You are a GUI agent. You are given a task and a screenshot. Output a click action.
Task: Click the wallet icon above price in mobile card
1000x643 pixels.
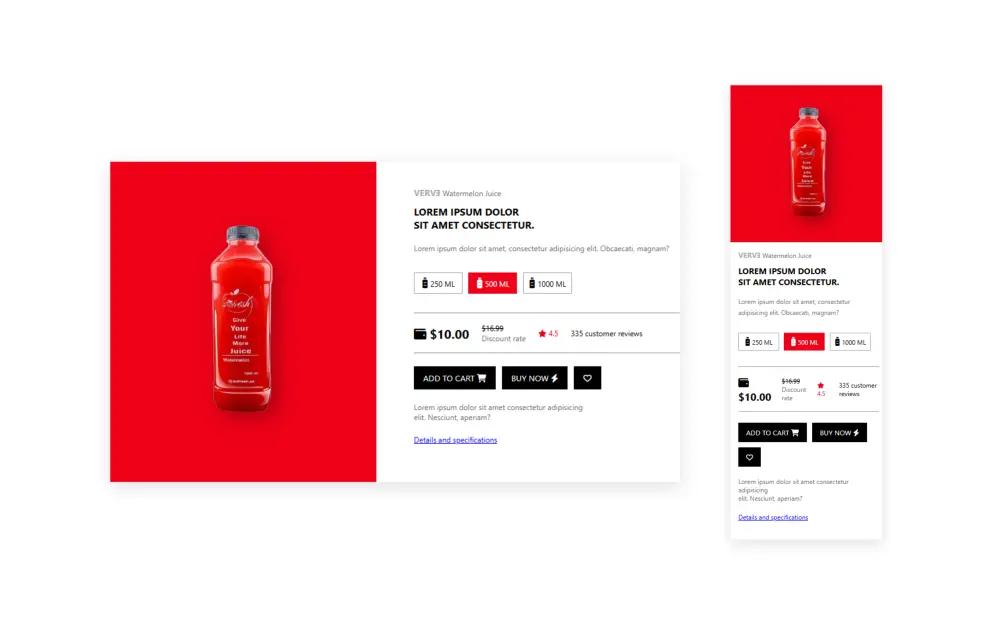pos(743,383)
